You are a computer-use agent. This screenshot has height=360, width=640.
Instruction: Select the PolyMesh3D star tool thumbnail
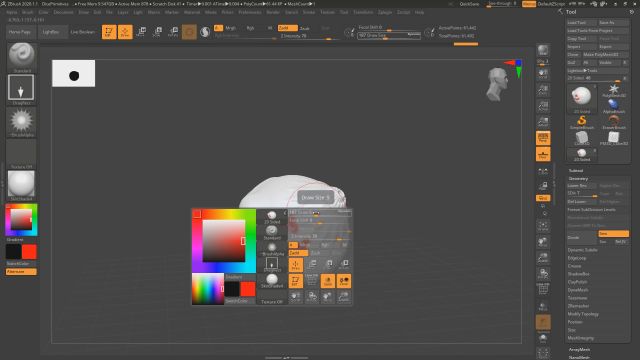tap(614, 91)
